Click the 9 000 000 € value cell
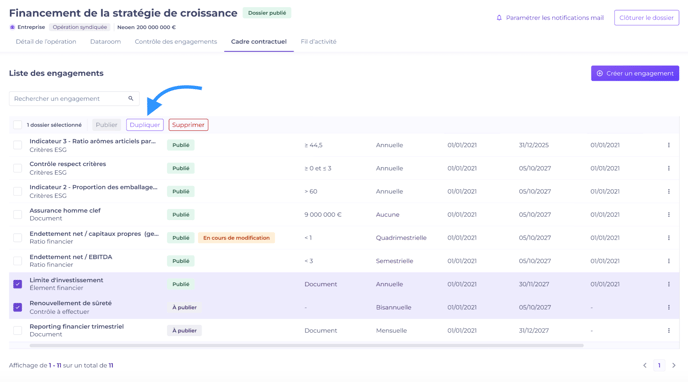The width and height of the screenshot is (688, 382). coord(323,214)
